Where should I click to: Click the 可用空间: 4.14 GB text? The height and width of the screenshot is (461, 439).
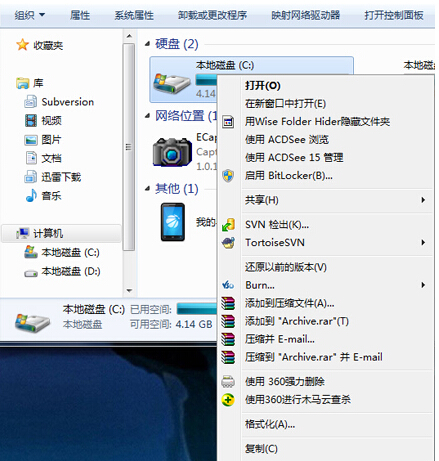pos(171,324)
